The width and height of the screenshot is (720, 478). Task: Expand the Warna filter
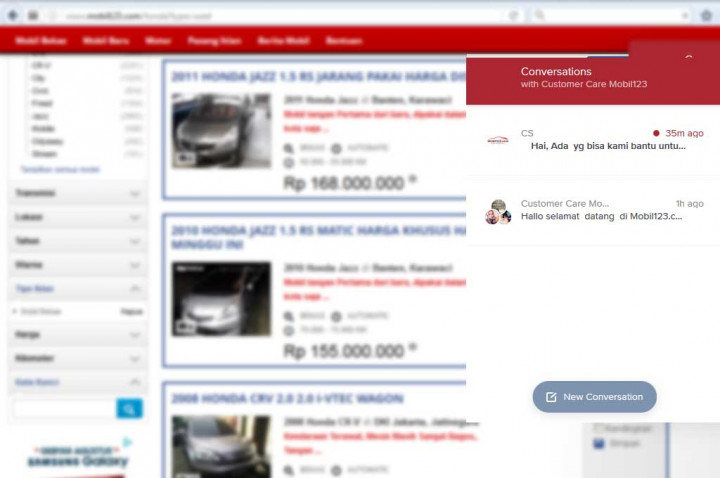tap(78, 265)
